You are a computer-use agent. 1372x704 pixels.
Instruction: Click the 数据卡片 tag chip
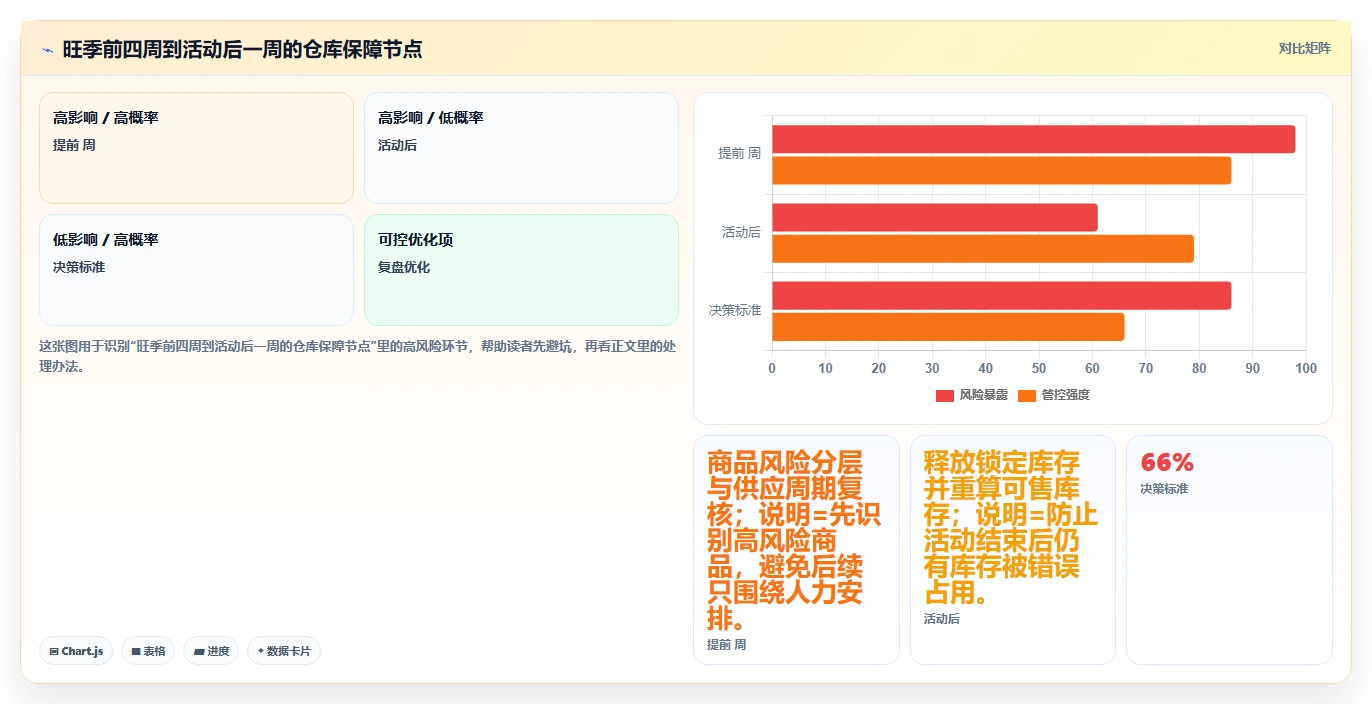click(x=284, y=651)
